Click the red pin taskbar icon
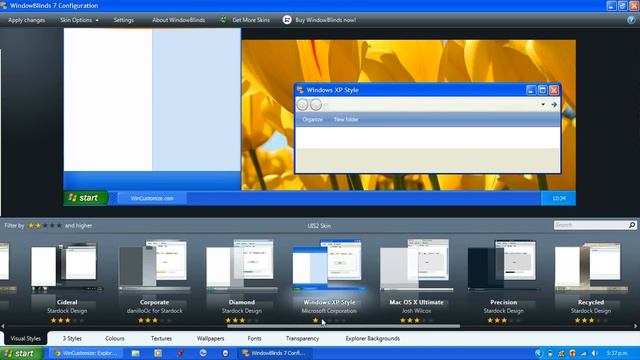Image resolution: width=640 pixels, height=360 pixels. (180, 353)
